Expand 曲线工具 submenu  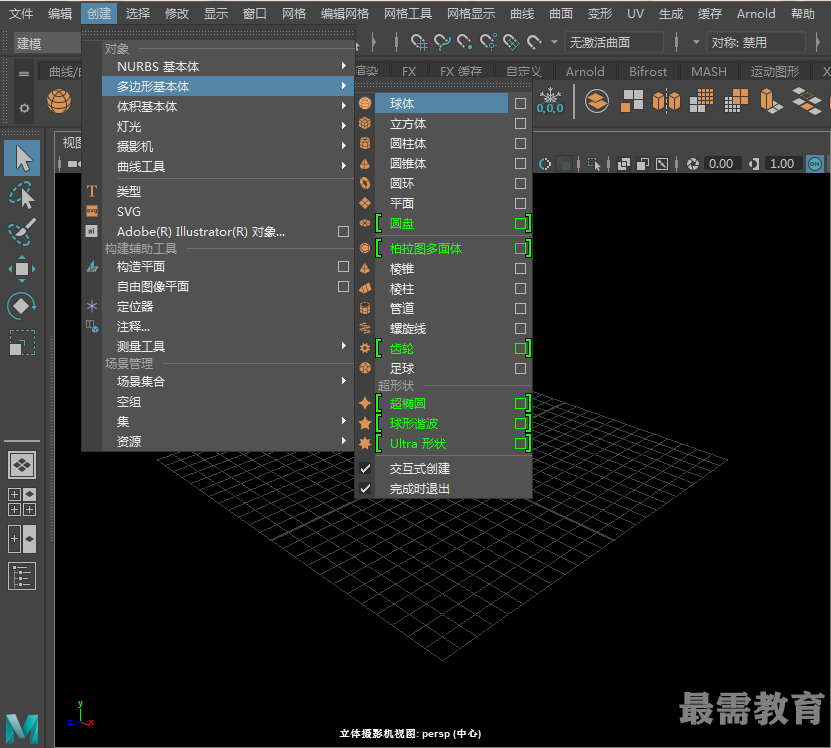(227, 166)
